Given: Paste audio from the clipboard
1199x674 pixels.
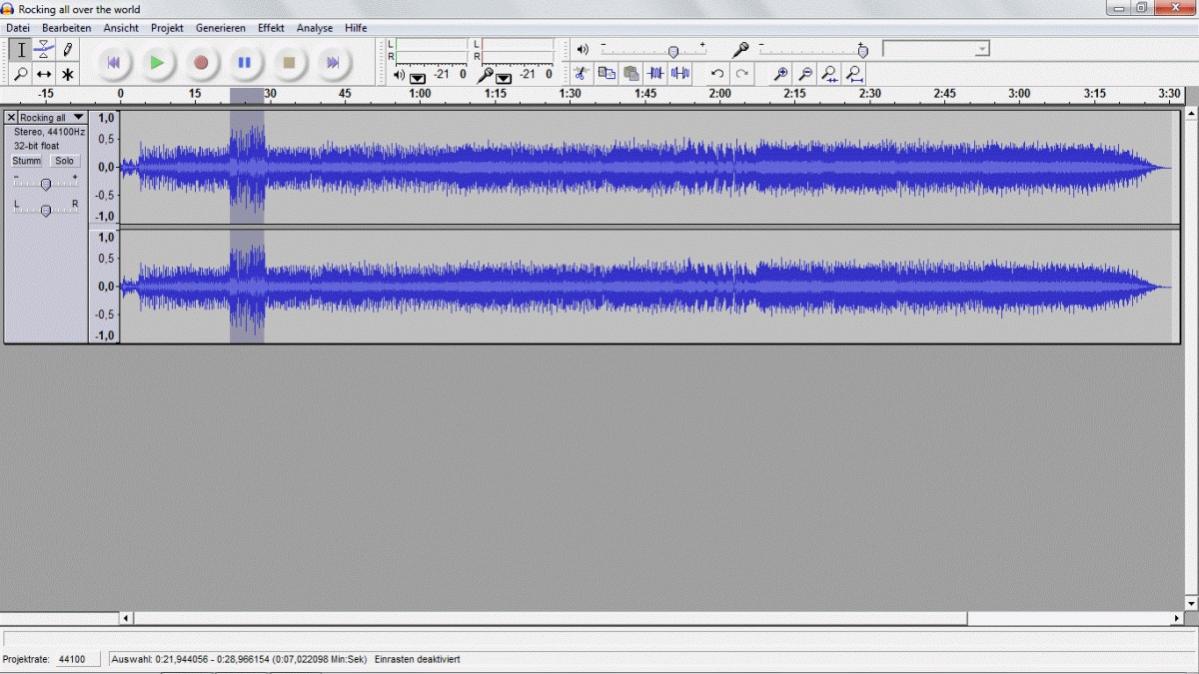Looking at the screenshot, I should [631, 73].
